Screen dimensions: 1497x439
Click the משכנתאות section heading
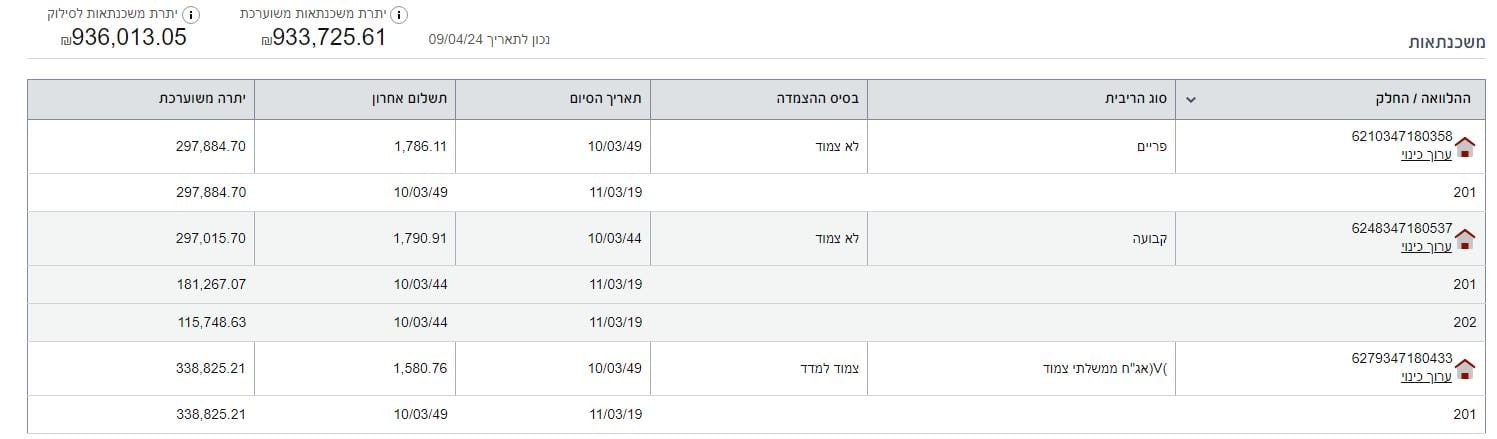click(1447, 42)
